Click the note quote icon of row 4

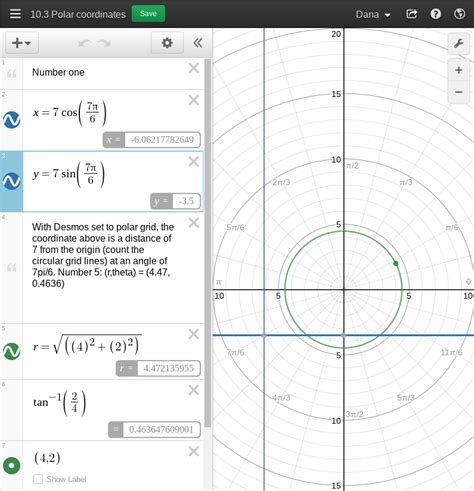(x=12, y=267)
